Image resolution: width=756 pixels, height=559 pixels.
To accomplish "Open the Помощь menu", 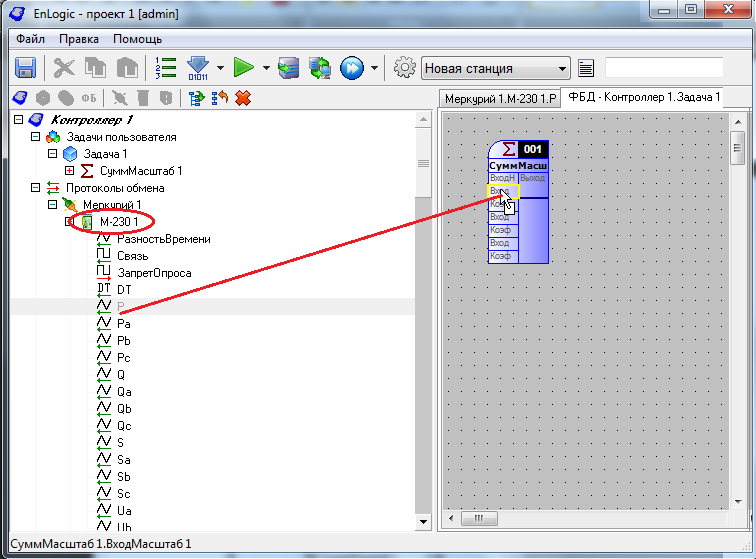I will pos(137,39).
